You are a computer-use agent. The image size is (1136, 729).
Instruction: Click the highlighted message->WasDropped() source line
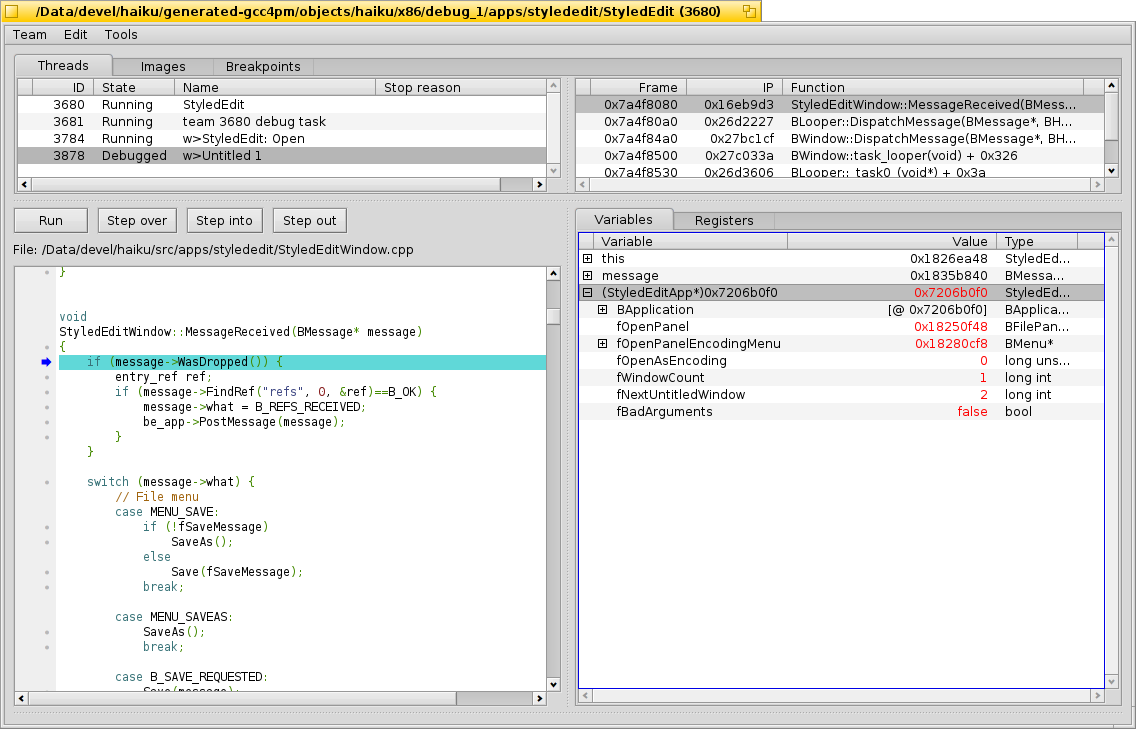(x=302, y=362)
